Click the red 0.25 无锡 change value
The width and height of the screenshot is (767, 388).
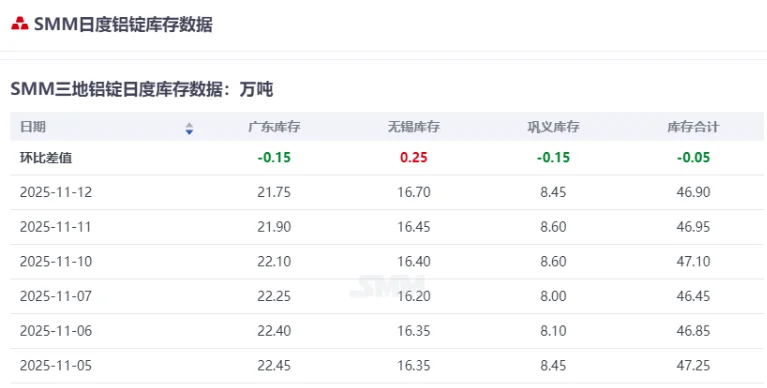pyautogui.click(x=414, y=158)
